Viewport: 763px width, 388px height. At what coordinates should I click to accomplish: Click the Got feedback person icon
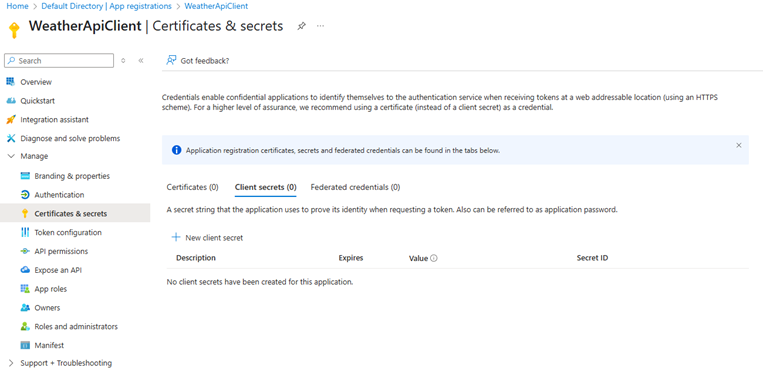(171, 60)
